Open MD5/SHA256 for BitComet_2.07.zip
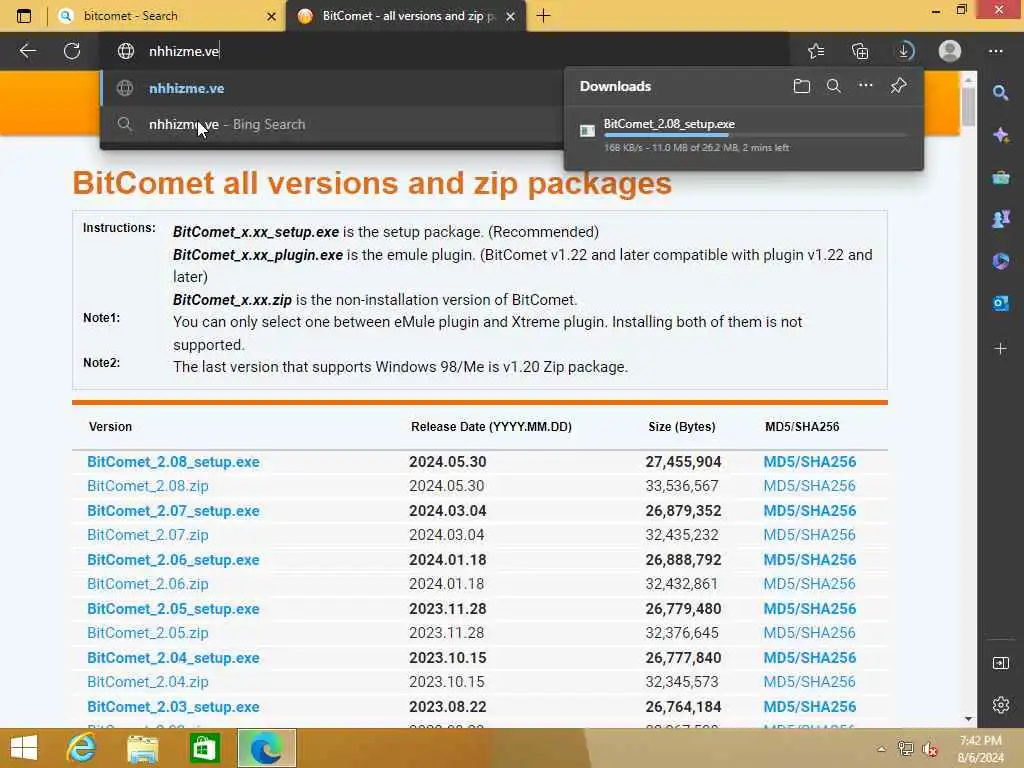Viewport: 1024px width, 768px height. (809, 535)
